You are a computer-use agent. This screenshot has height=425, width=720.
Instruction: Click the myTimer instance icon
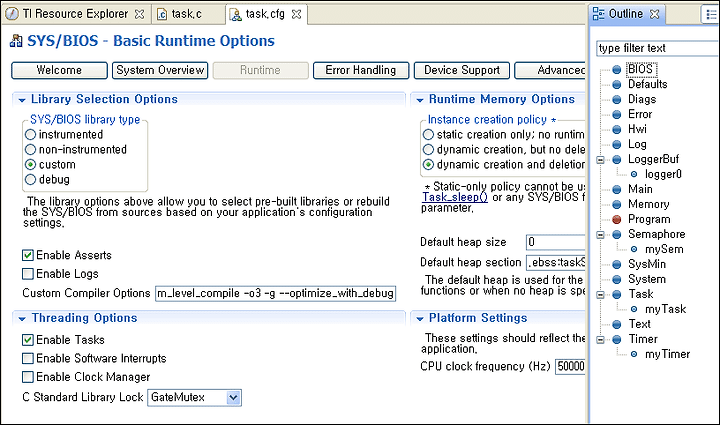[x=634, y=354]
